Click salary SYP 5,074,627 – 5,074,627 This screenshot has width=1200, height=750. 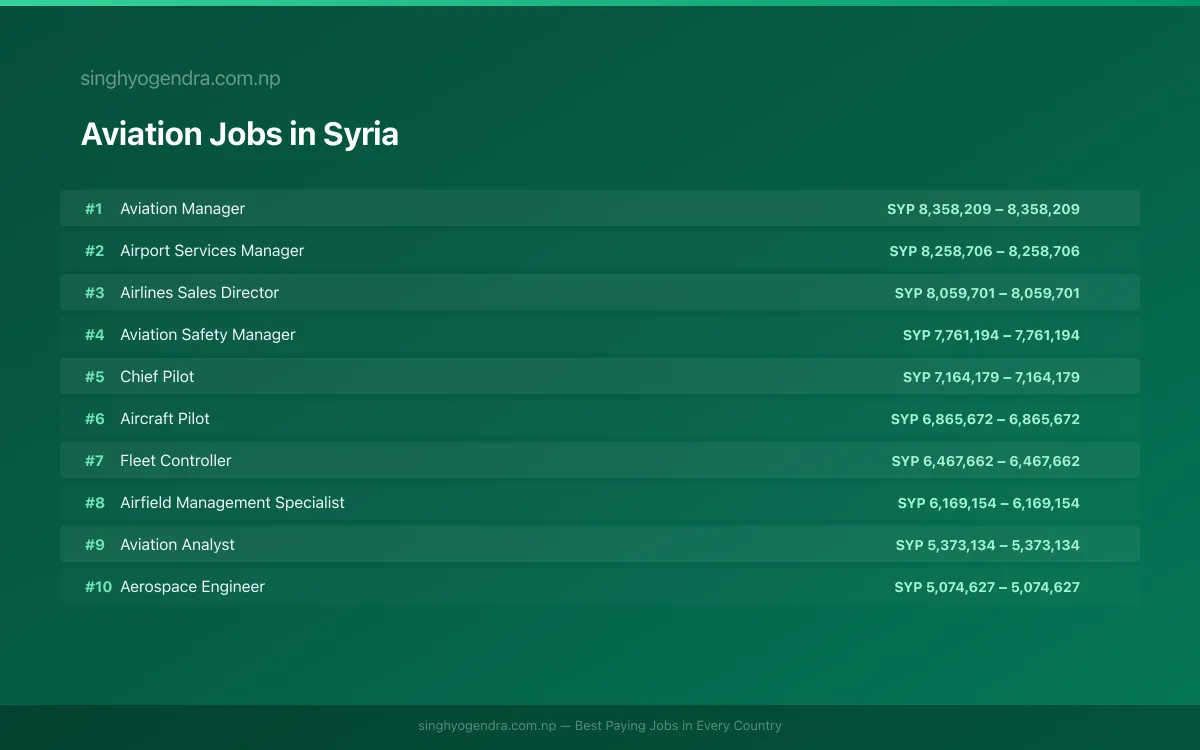[x=987, y=587]
